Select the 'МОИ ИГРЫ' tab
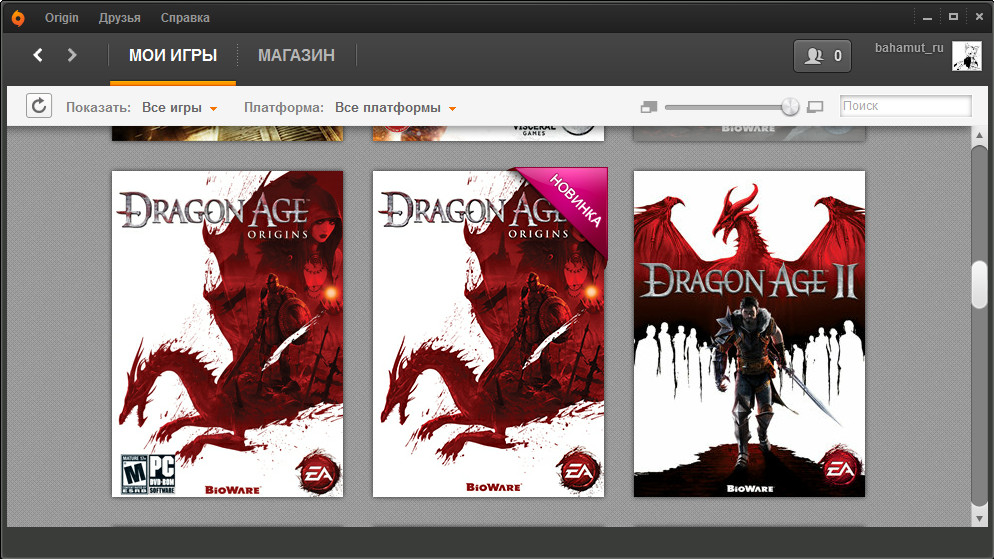 tap(173, 56)
